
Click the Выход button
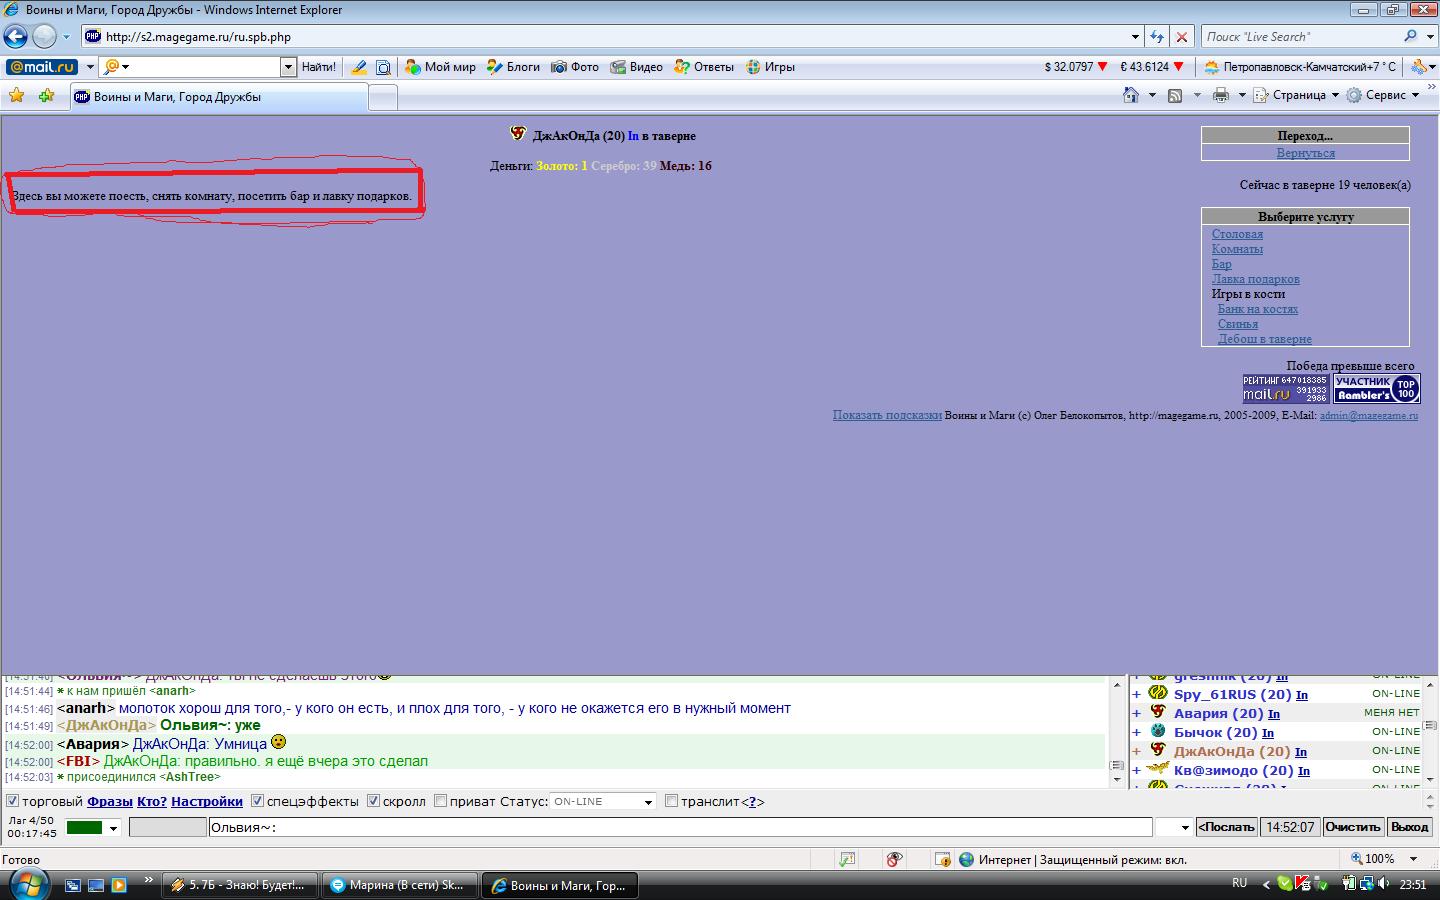[1409, 827]
